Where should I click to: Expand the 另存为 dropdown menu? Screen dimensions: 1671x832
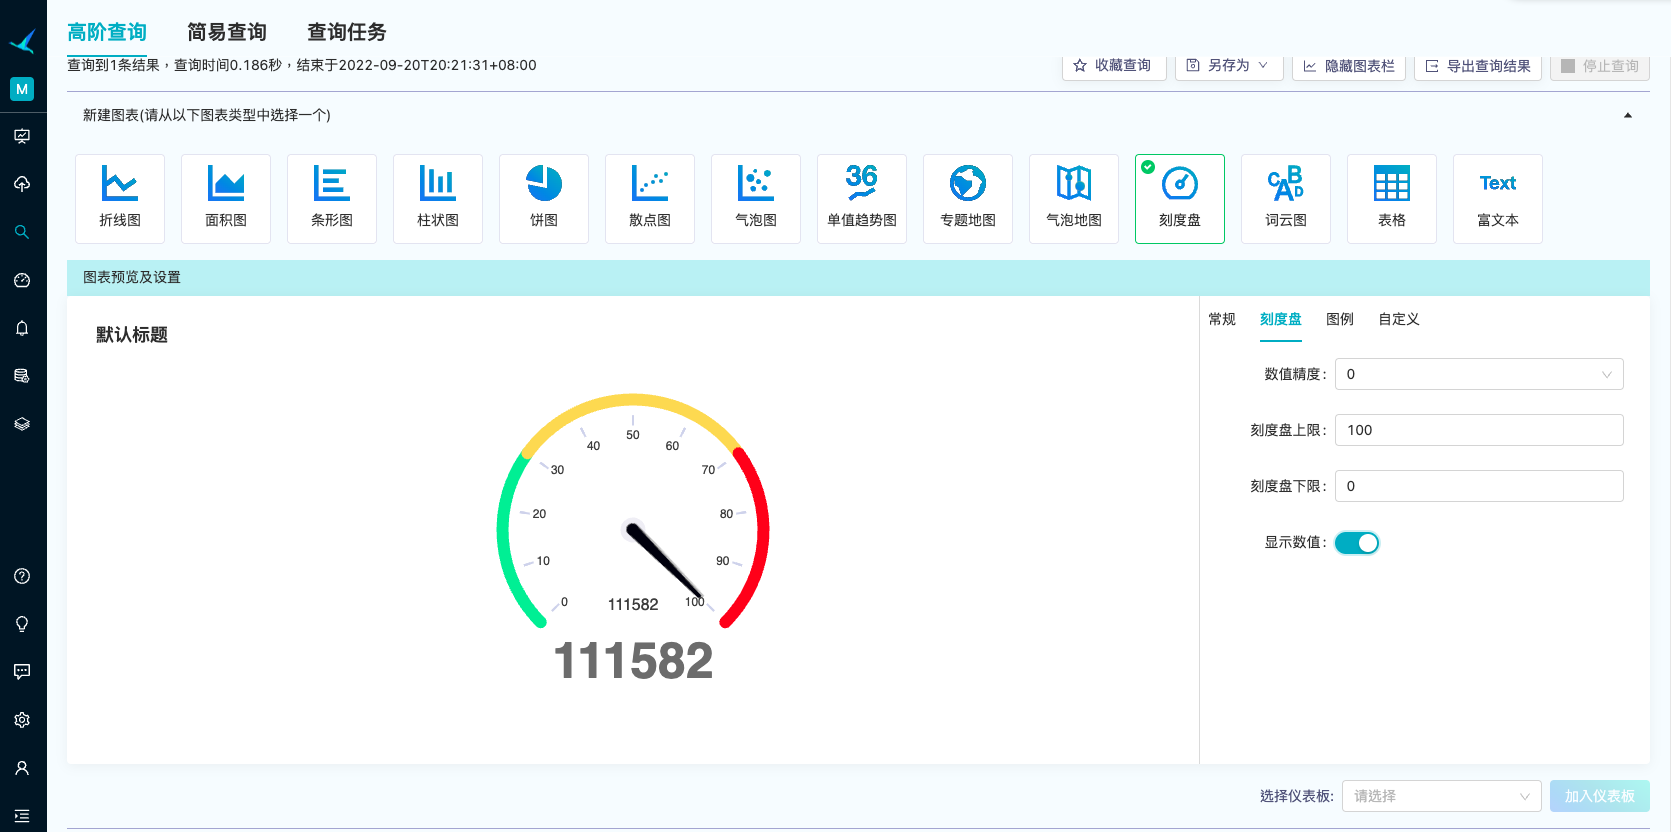click(1229, 65)
